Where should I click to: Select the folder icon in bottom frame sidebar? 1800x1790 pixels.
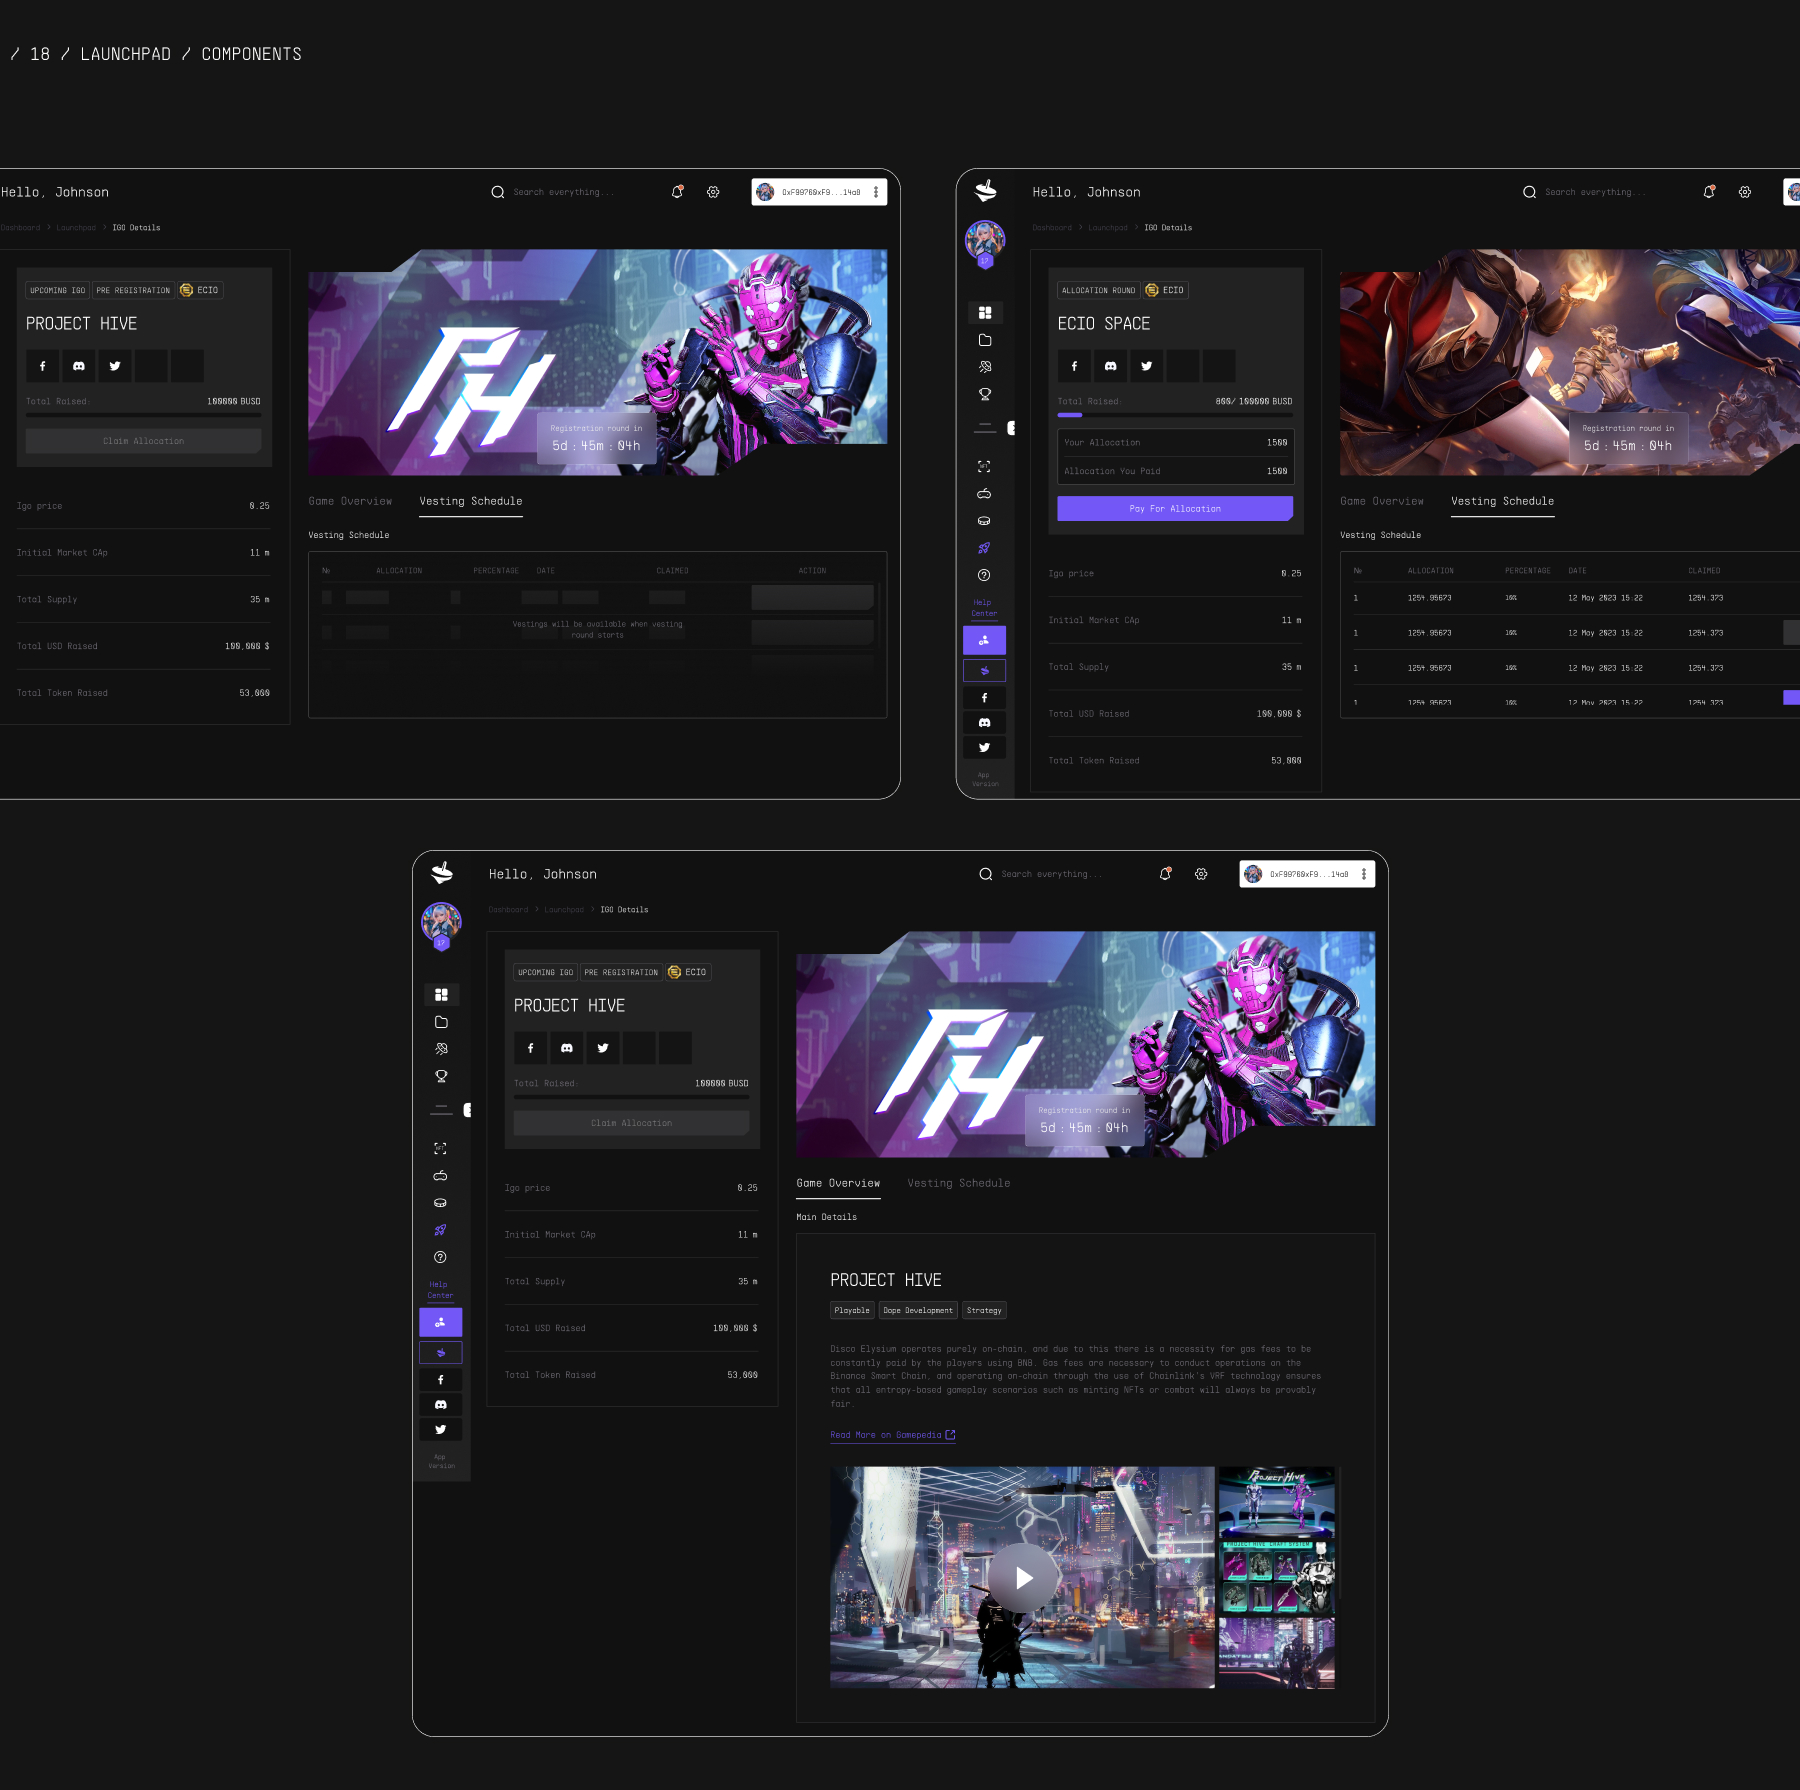(x=441, y=1022)
